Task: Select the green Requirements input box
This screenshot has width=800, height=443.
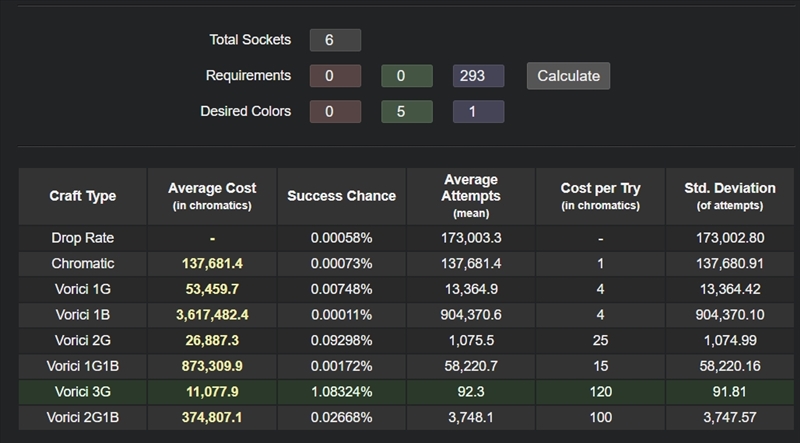Action: click(x=406, y=76)
